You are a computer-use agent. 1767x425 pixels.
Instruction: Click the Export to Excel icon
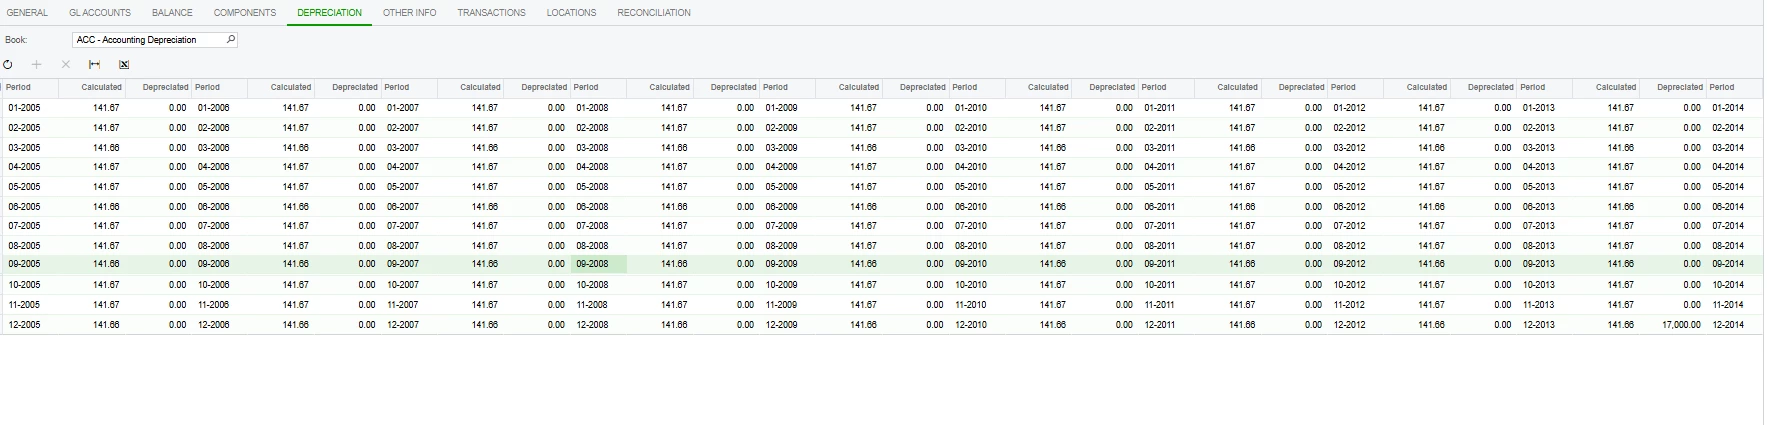124,64
